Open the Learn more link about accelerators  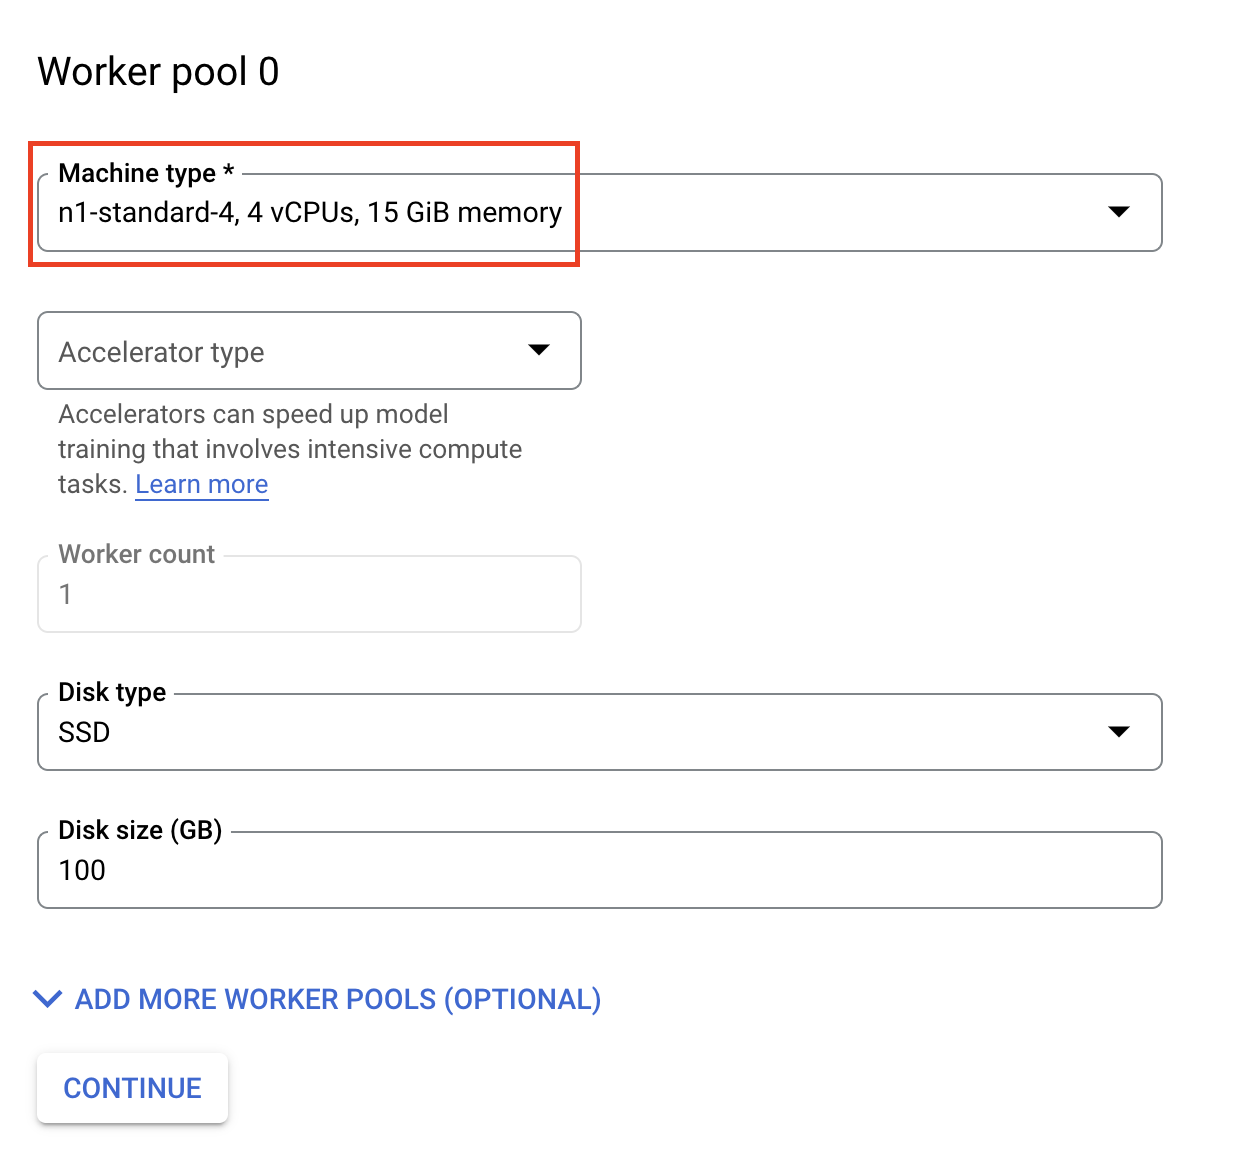pos(201,484)
